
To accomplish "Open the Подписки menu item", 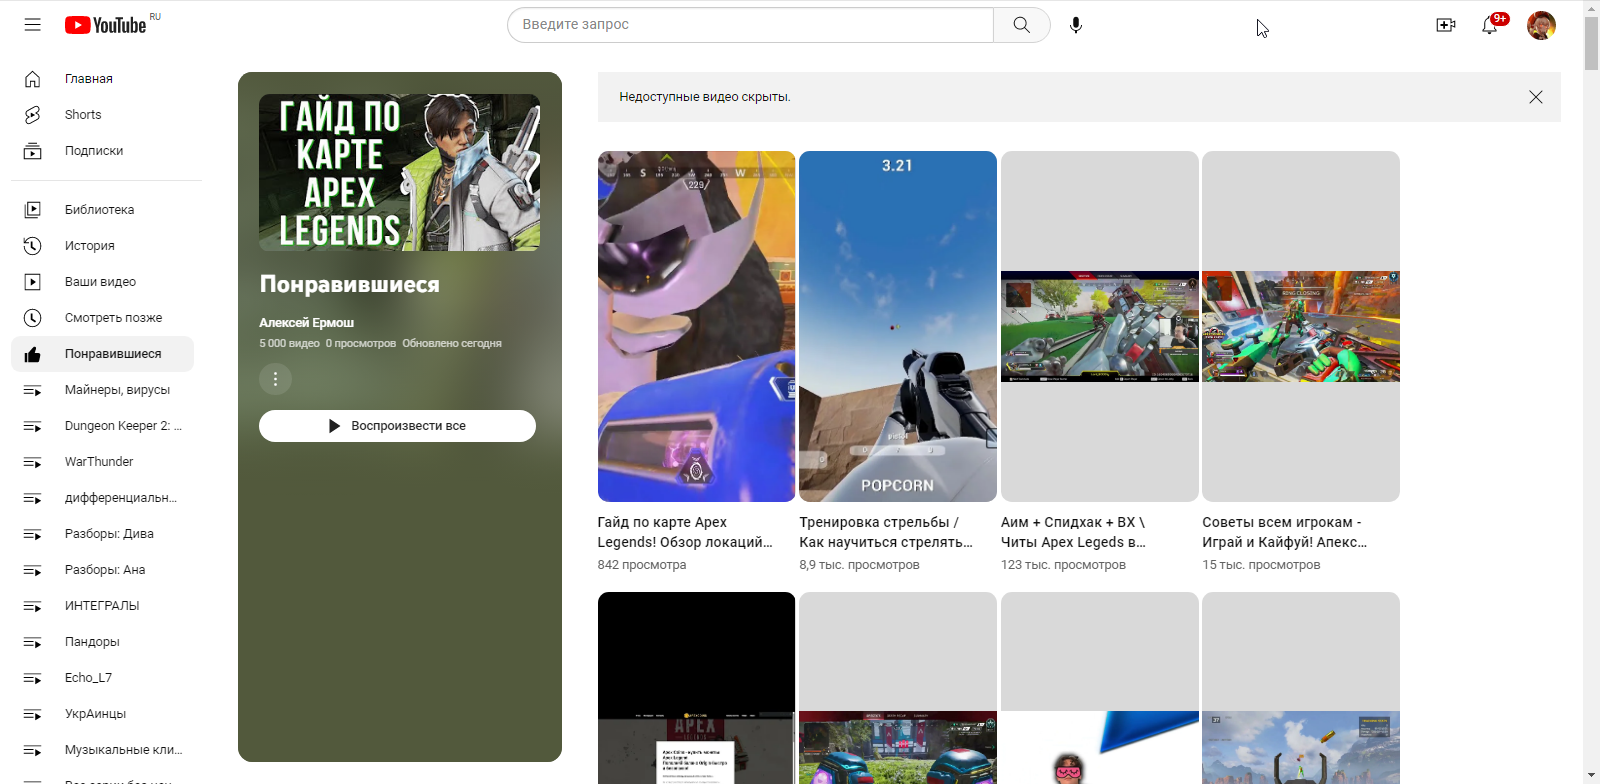I will pyautogui.click(x=102, y=151).
